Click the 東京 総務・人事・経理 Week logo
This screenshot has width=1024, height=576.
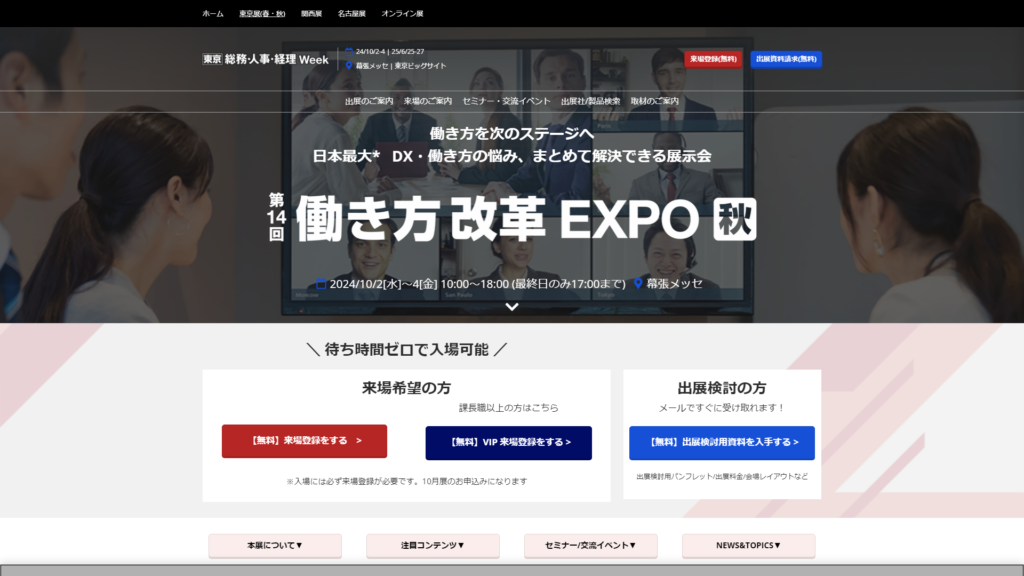point(265,59)
